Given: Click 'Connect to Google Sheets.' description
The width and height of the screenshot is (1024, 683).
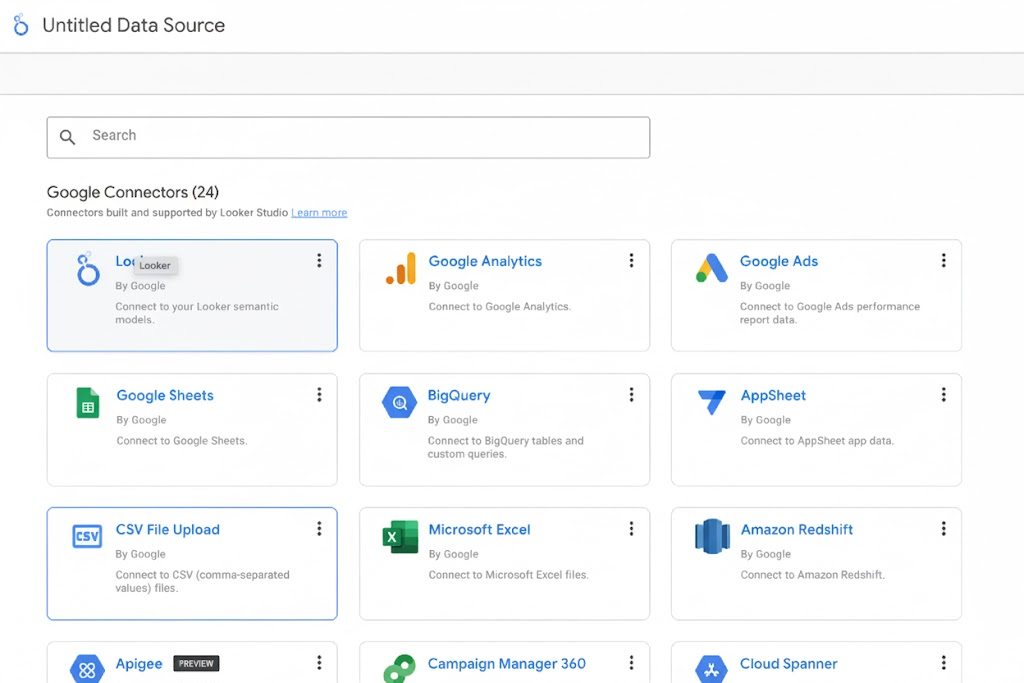Looking at the screenshot, I should click(x=182, y=441).
